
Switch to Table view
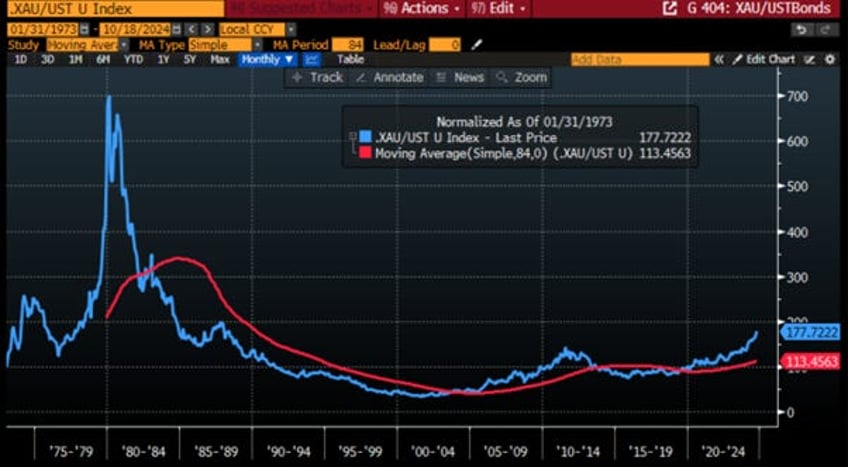(x=350, y=59)
